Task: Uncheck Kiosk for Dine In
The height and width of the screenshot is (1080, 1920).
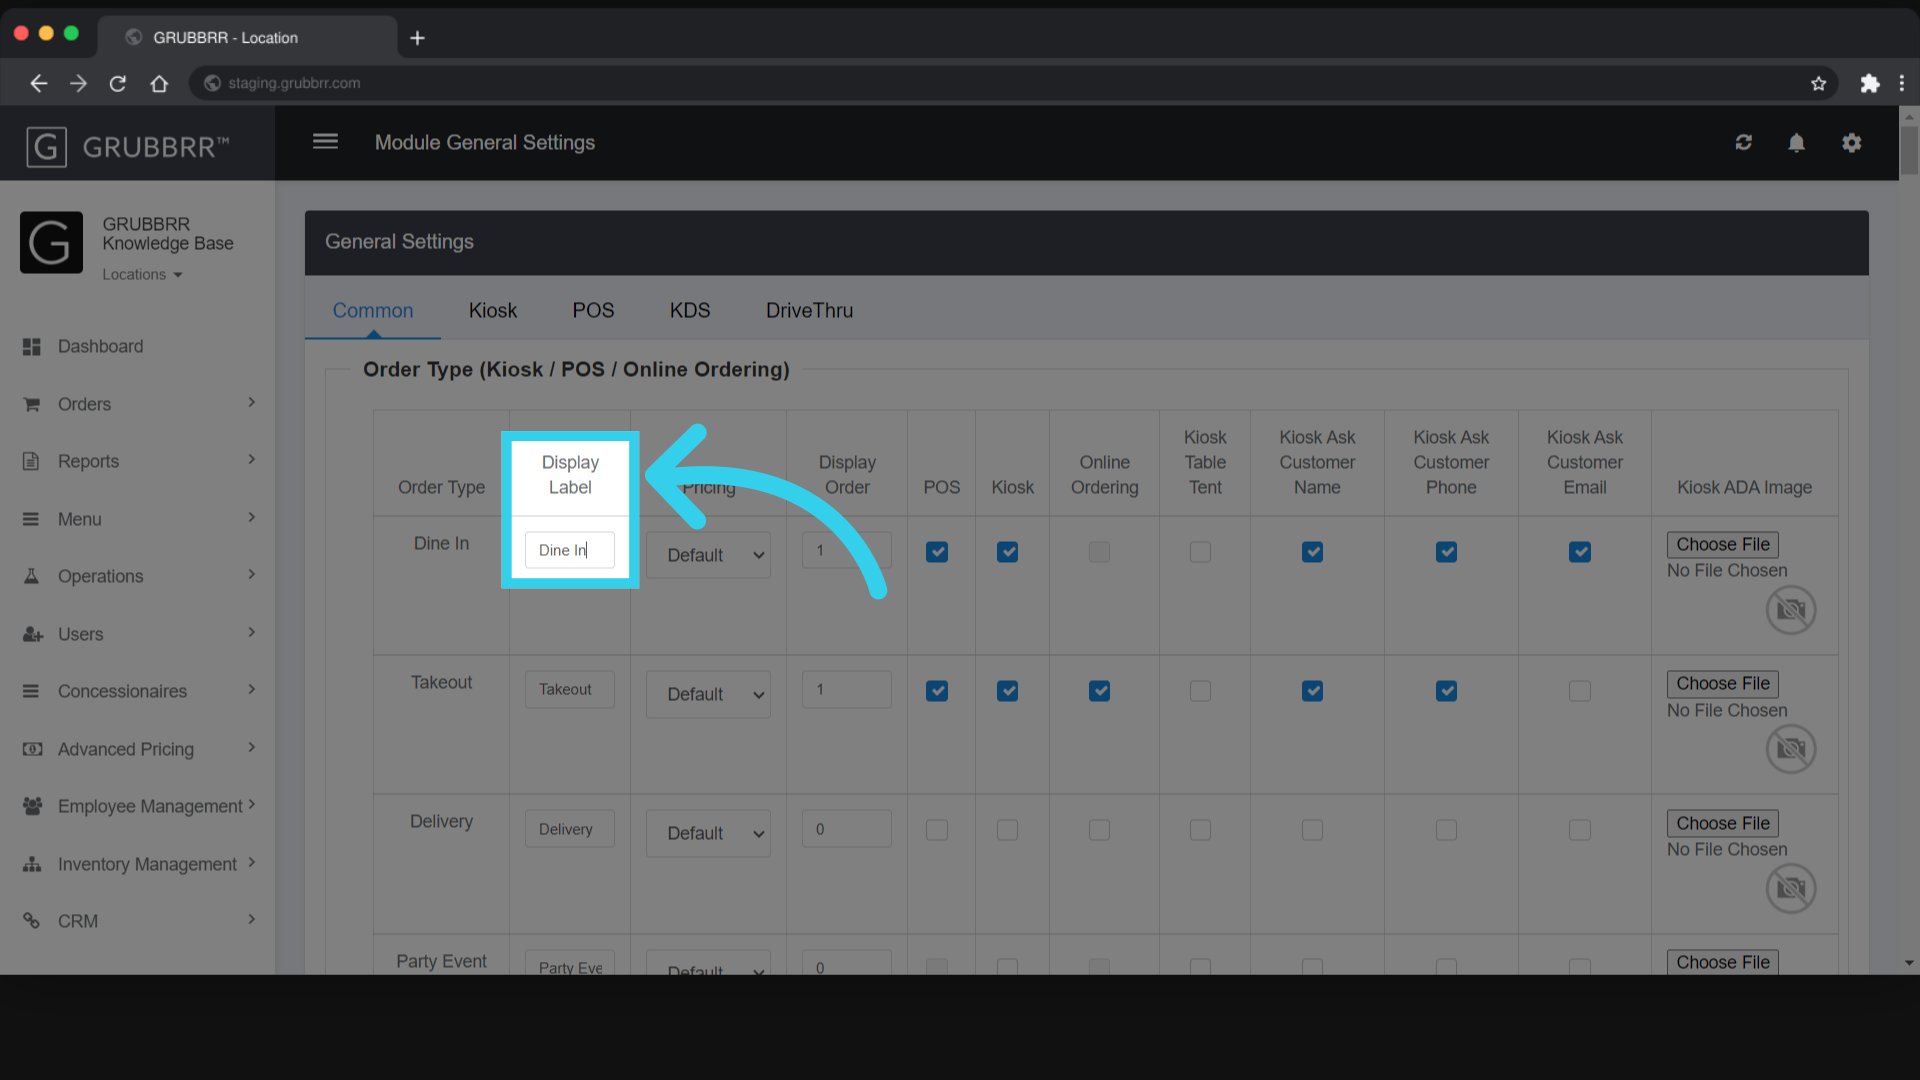Action: tap(1008, 552)
